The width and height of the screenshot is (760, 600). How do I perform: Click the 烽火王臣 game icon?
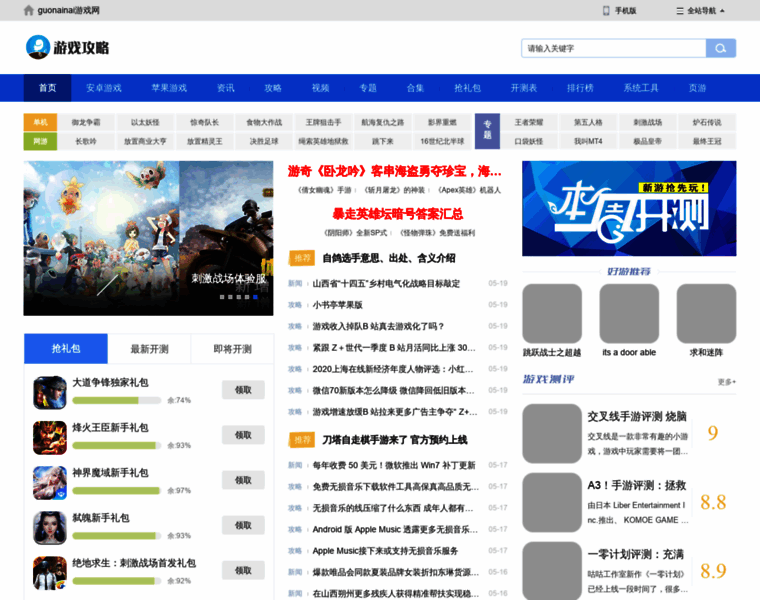coord(50,437)
